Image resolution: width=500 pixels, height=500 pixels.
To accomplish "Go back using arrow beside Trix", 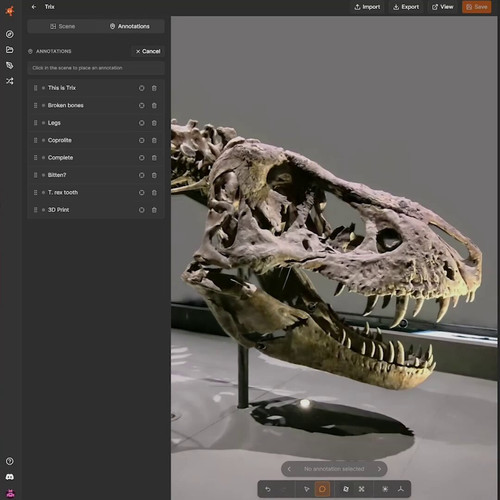I will [34, 7].
